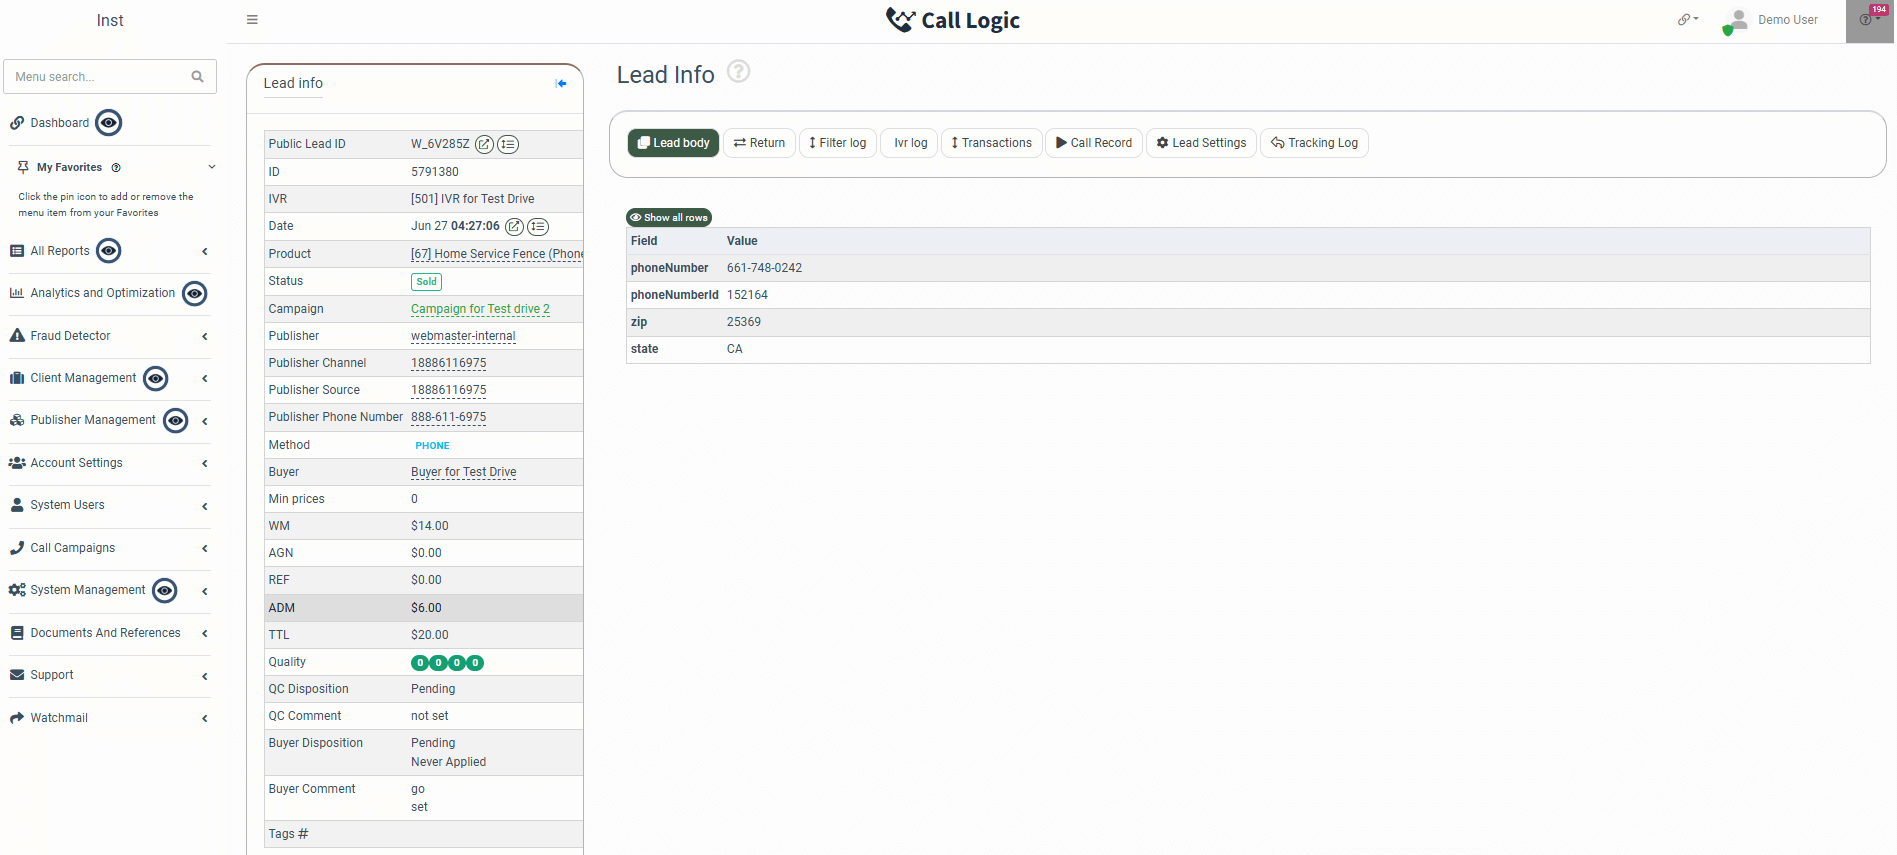Expand the System Users submenu arrow
Image resolution: width=1897 pixels, height=855 pixels.
coord(205,506)
